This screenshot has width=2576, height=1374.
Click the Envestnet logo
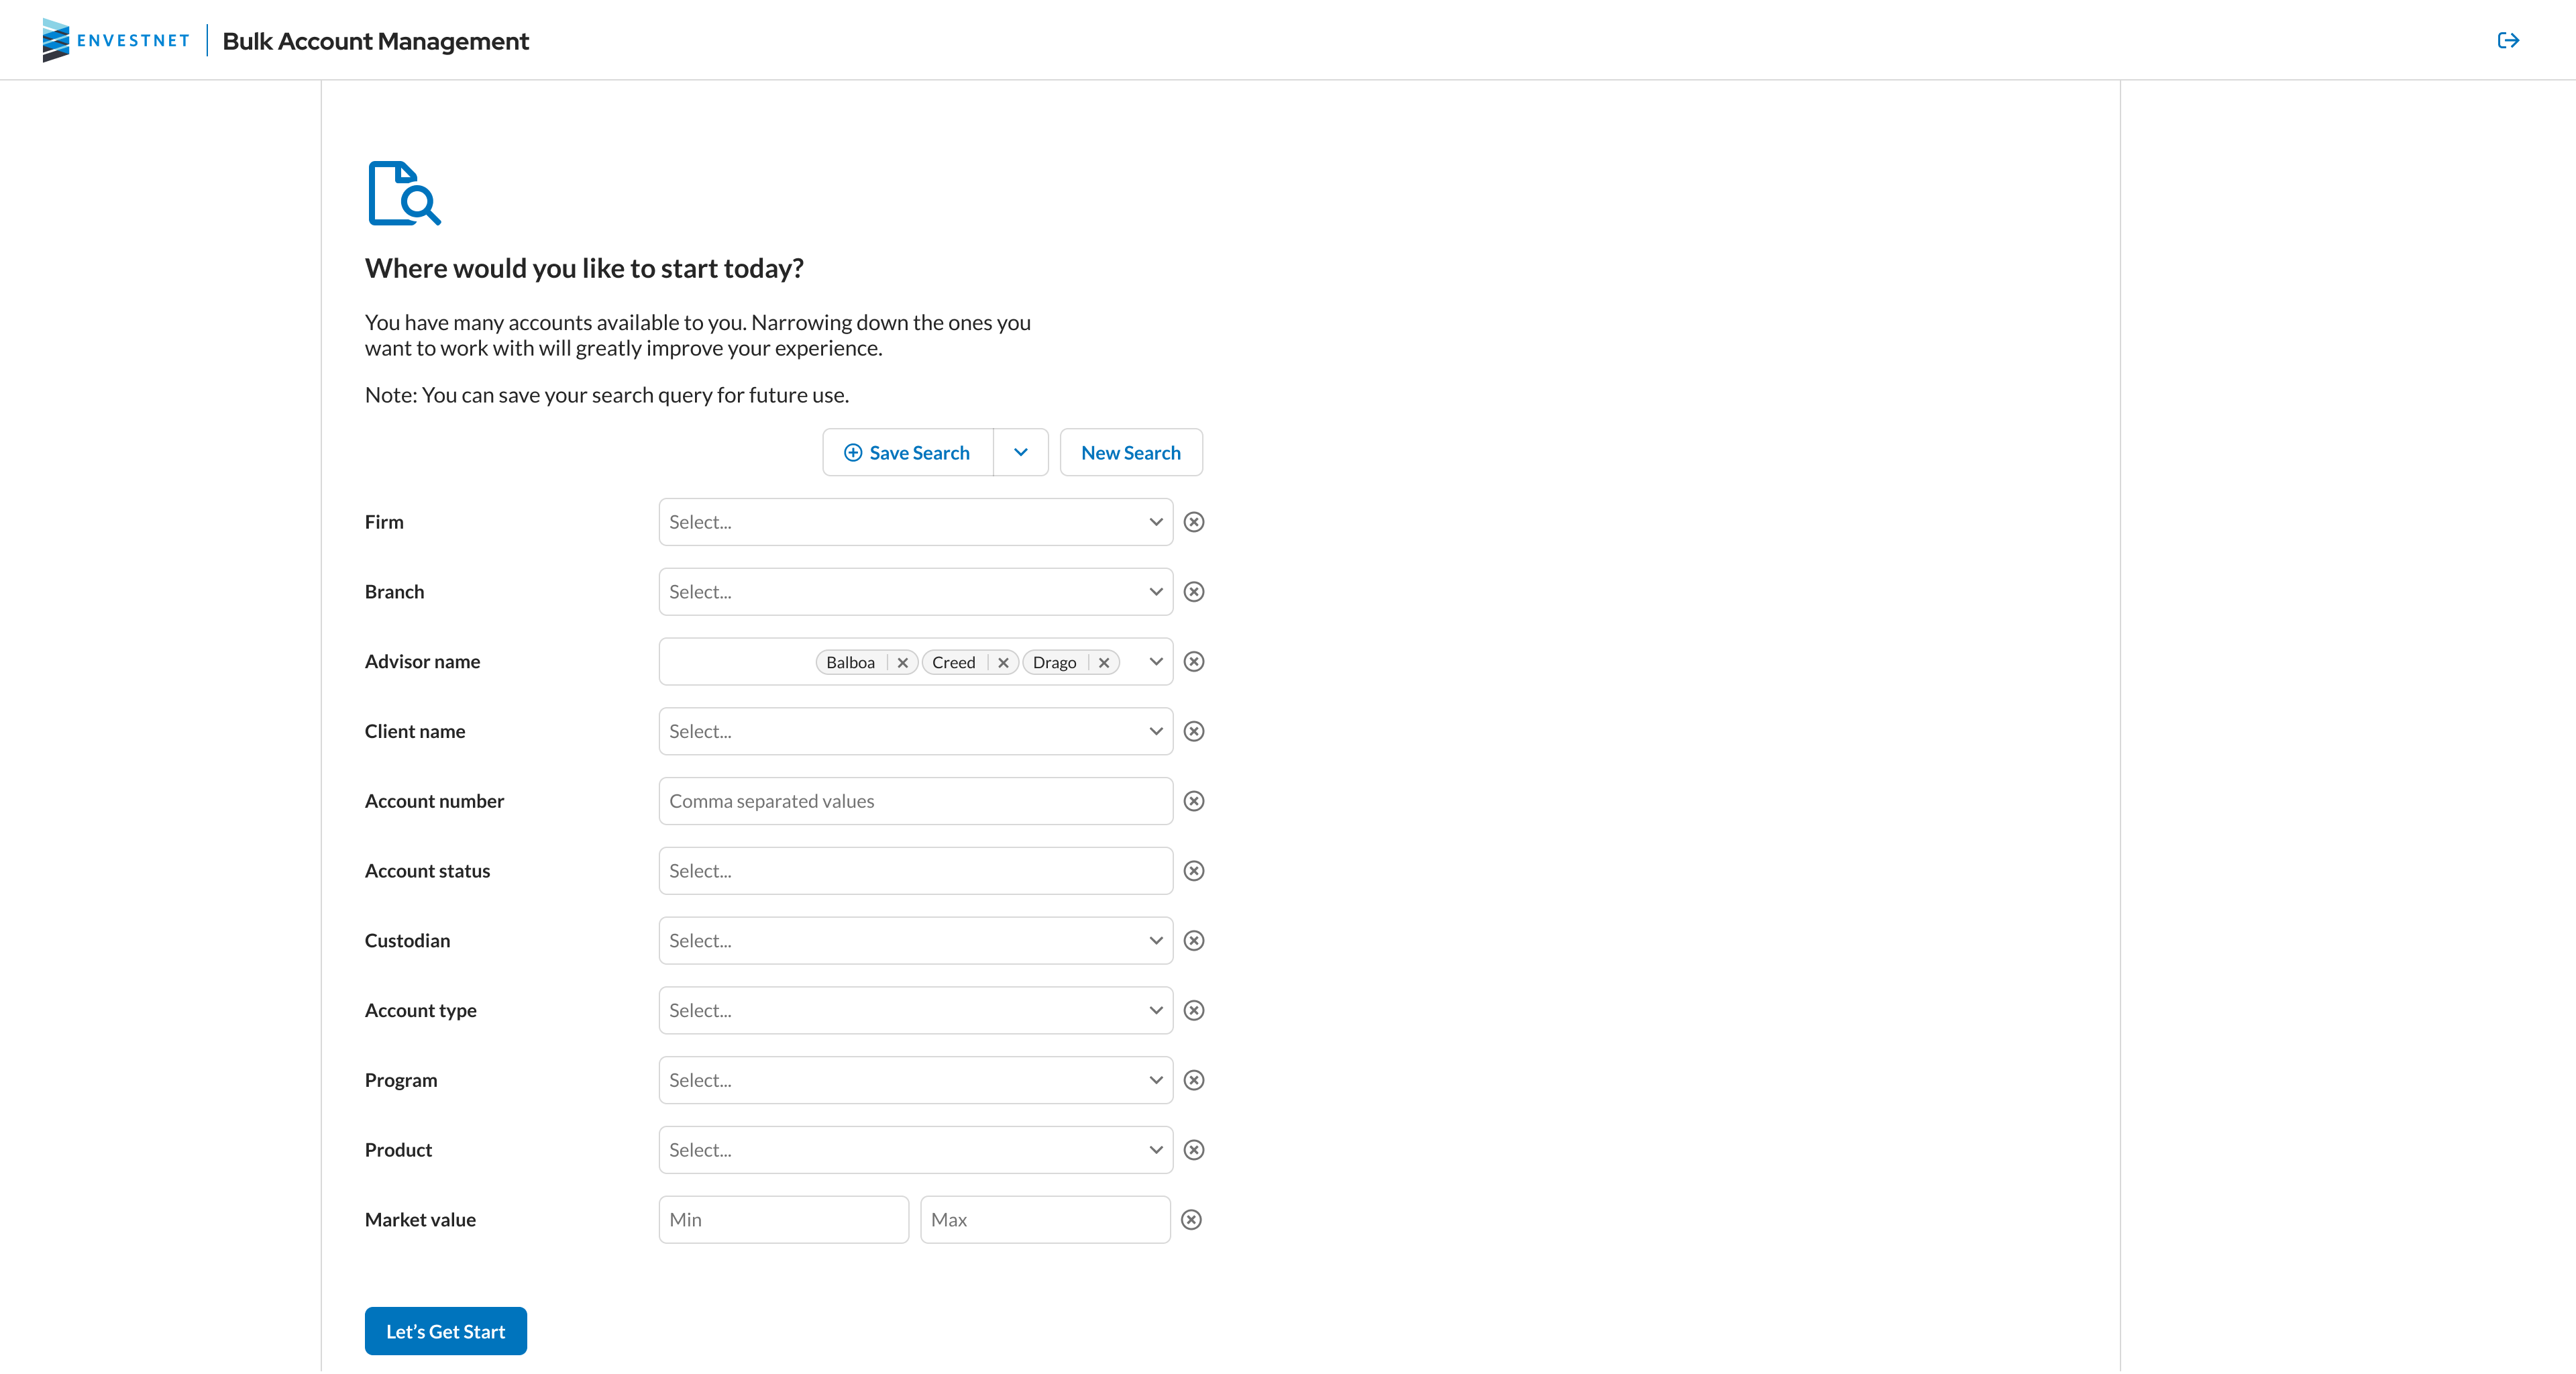point(115,40)
